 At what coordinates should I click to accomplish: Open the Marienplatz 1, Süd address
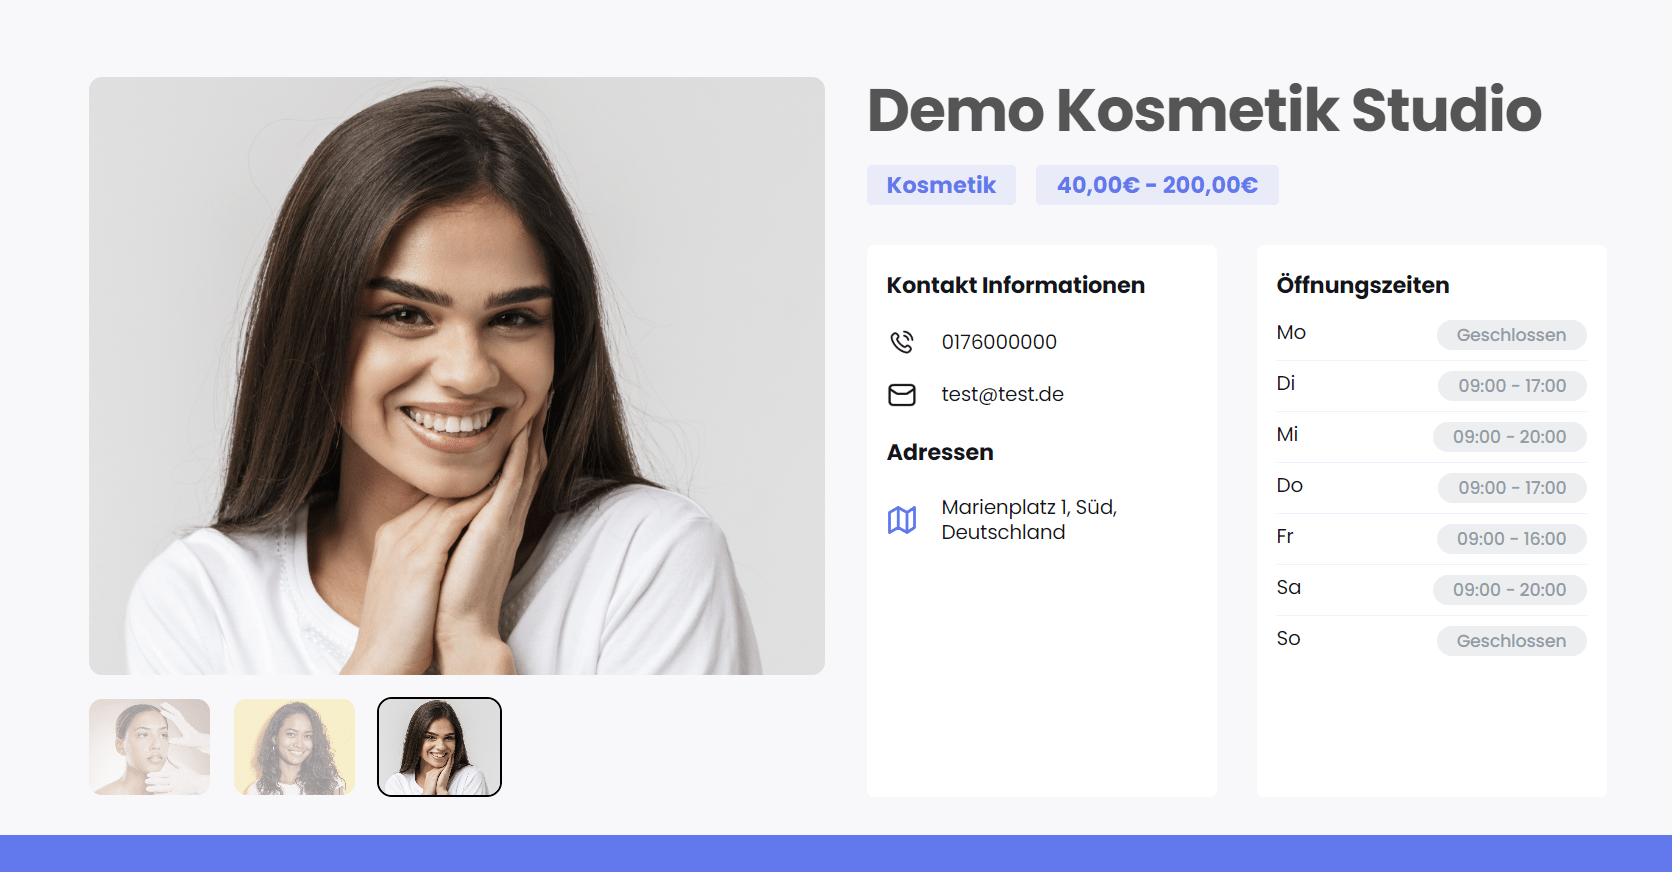pyautogui.click(x=1029, y=520)
